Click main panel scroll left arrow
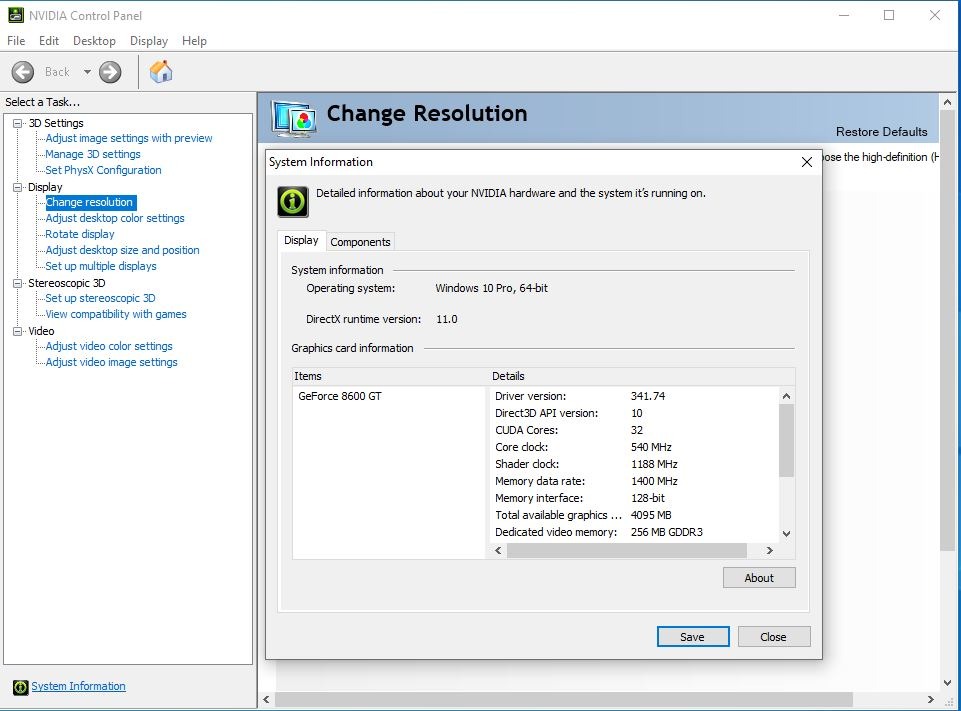The image size is (961, 711). [x=266, y=699]
